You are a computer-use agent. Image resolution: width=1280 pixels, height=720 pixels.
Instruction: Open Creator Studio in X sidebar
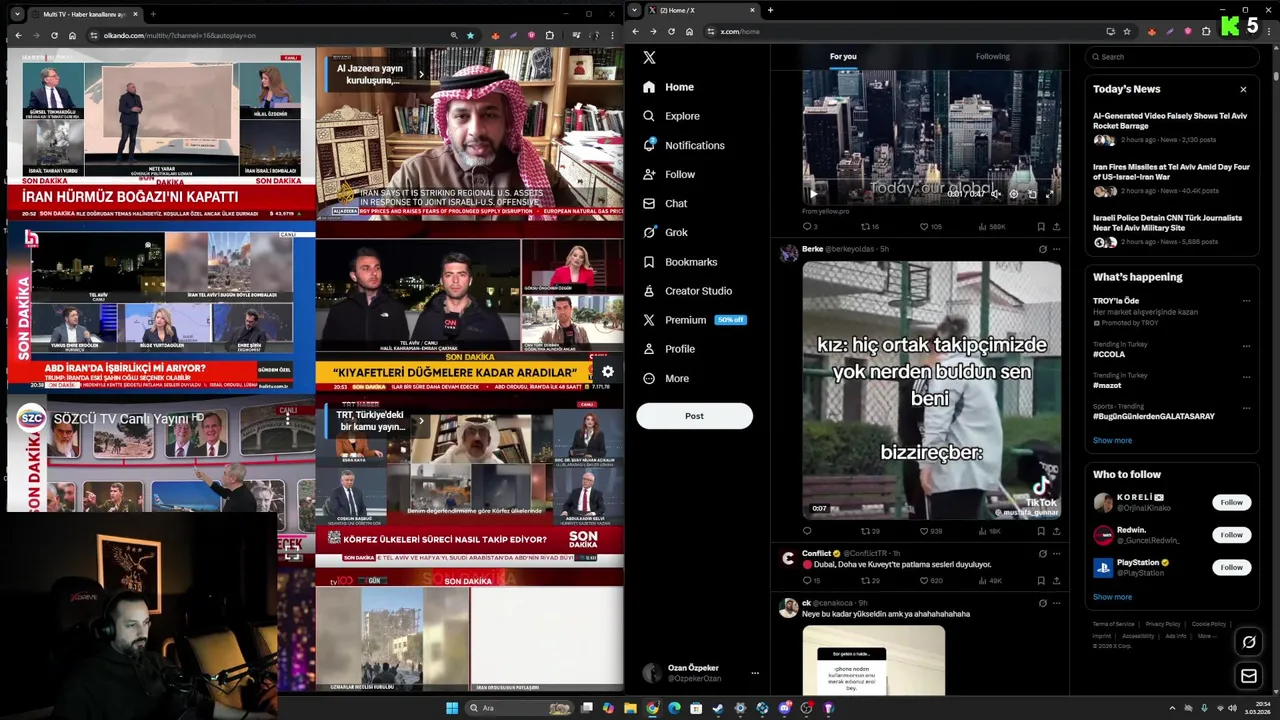click(x=688, y=291)
